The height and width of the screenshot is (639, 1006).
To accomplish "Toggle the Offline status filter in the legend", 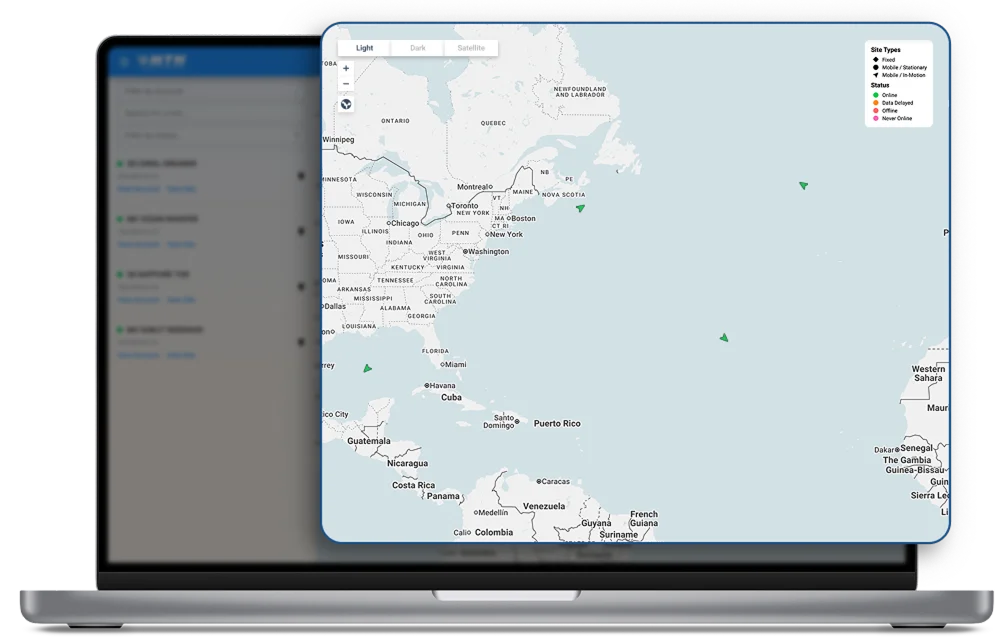I will (x=877, y=110).
